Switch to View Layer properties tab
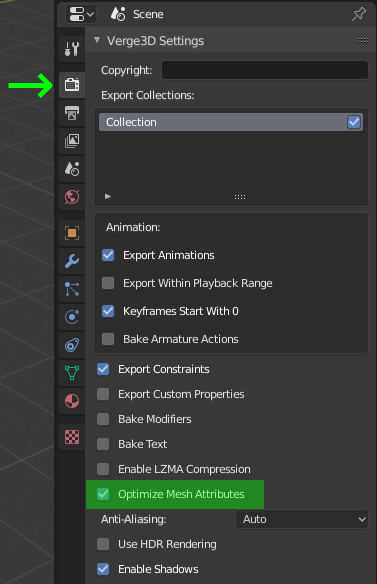This screenshot has height=584, width=377. [x=72, y=141]
